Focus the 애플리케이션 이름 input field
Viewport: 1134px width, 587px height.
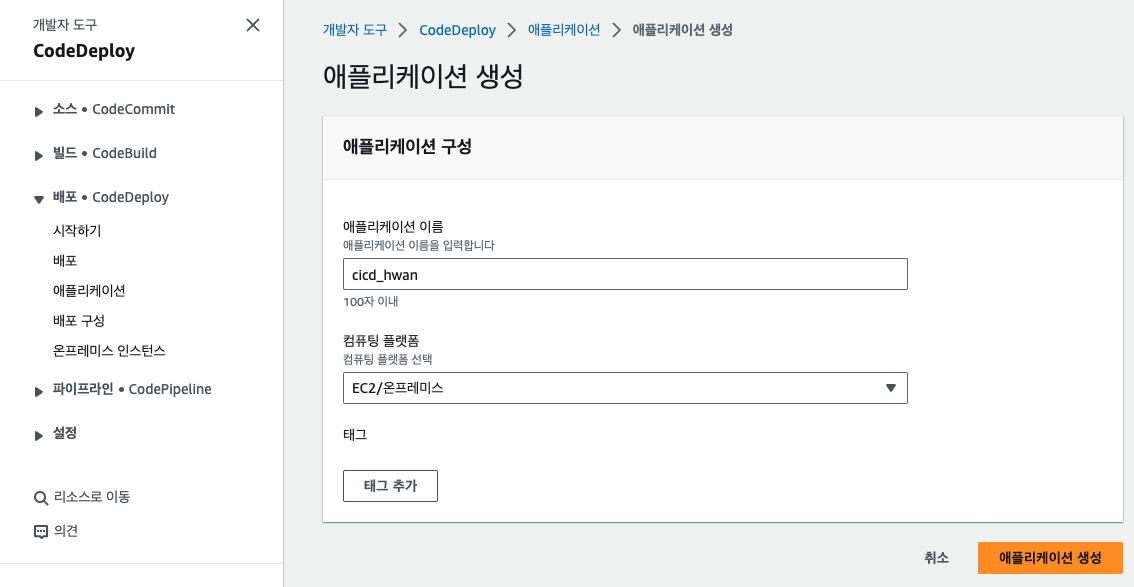coord(625,275)
